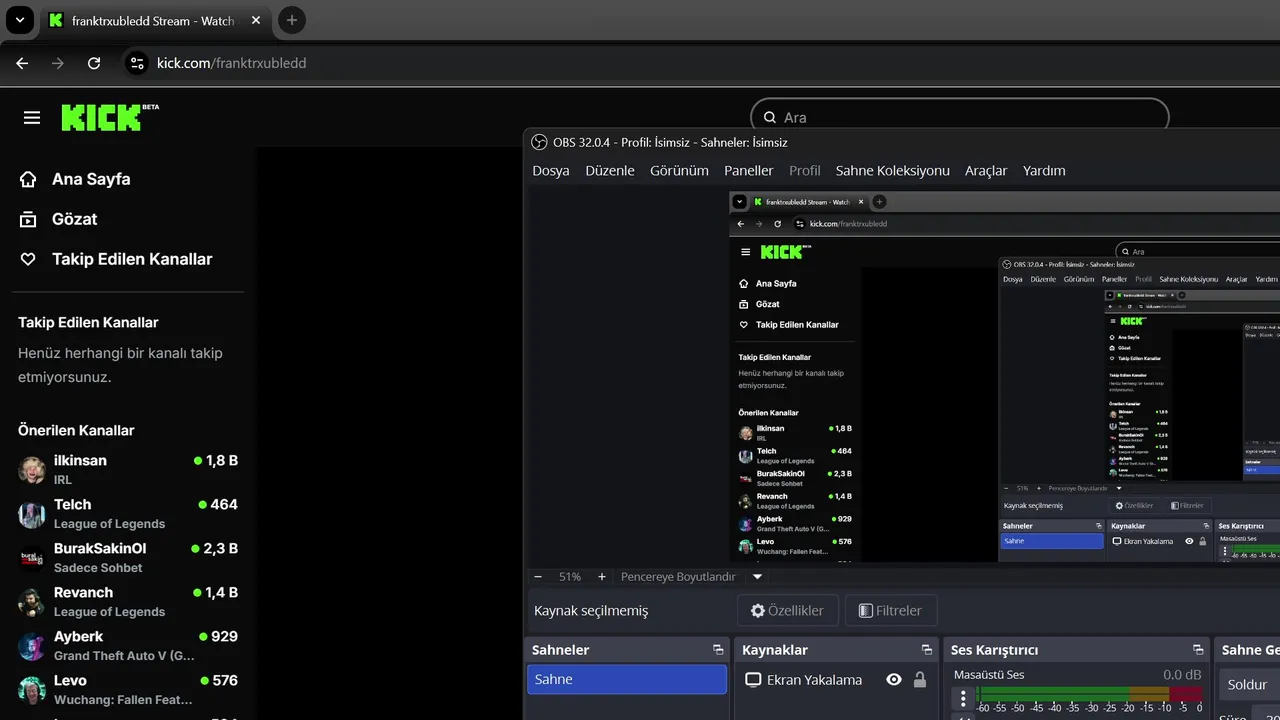Viewport: 1280px width, 720px height.
Task: Click Telch's channel avatar
Action: coord(32,514)
